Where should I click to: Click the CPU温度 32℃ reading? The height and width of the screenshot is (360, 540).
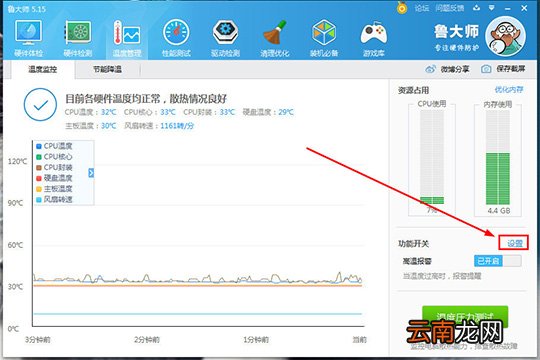pos(91,112)
